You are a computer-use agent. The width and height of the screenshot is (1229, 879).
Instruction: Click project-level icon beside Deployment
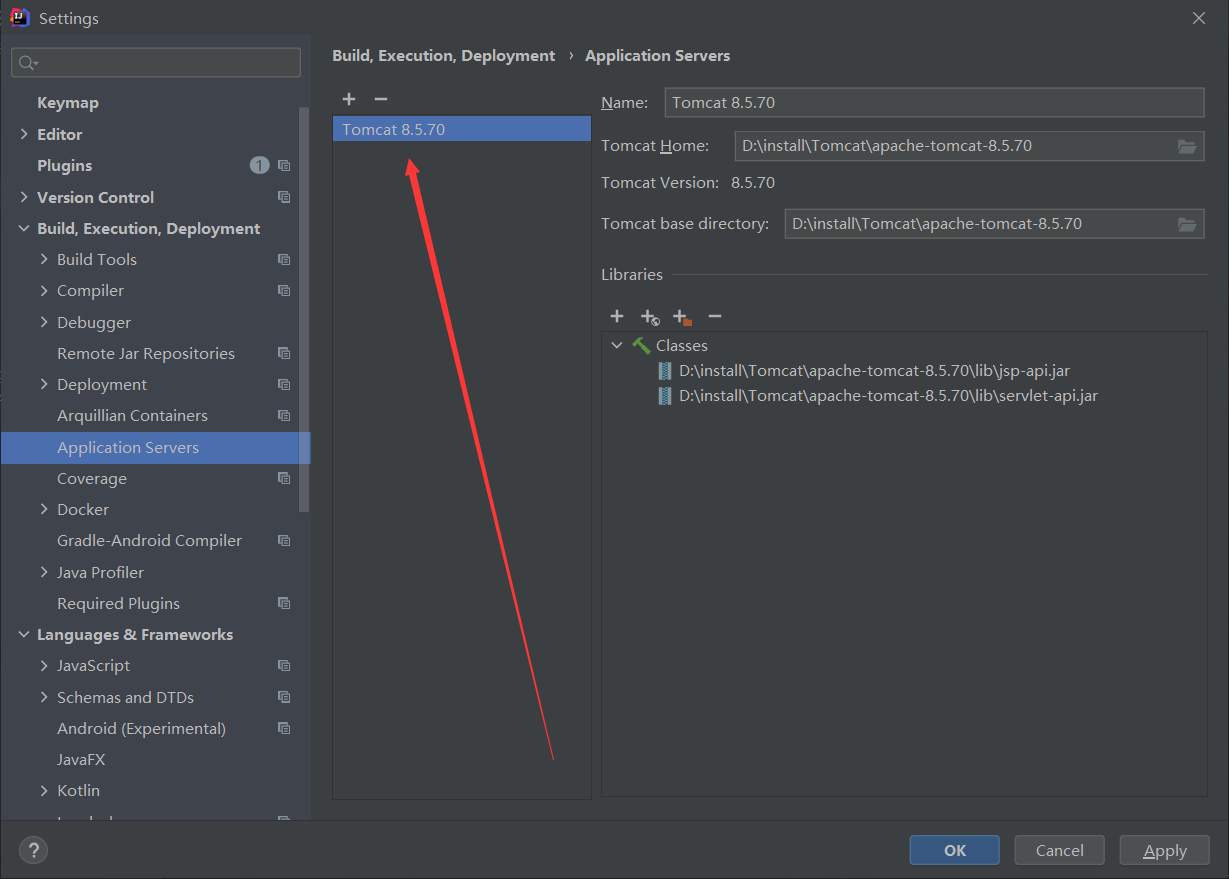[284, 385]
